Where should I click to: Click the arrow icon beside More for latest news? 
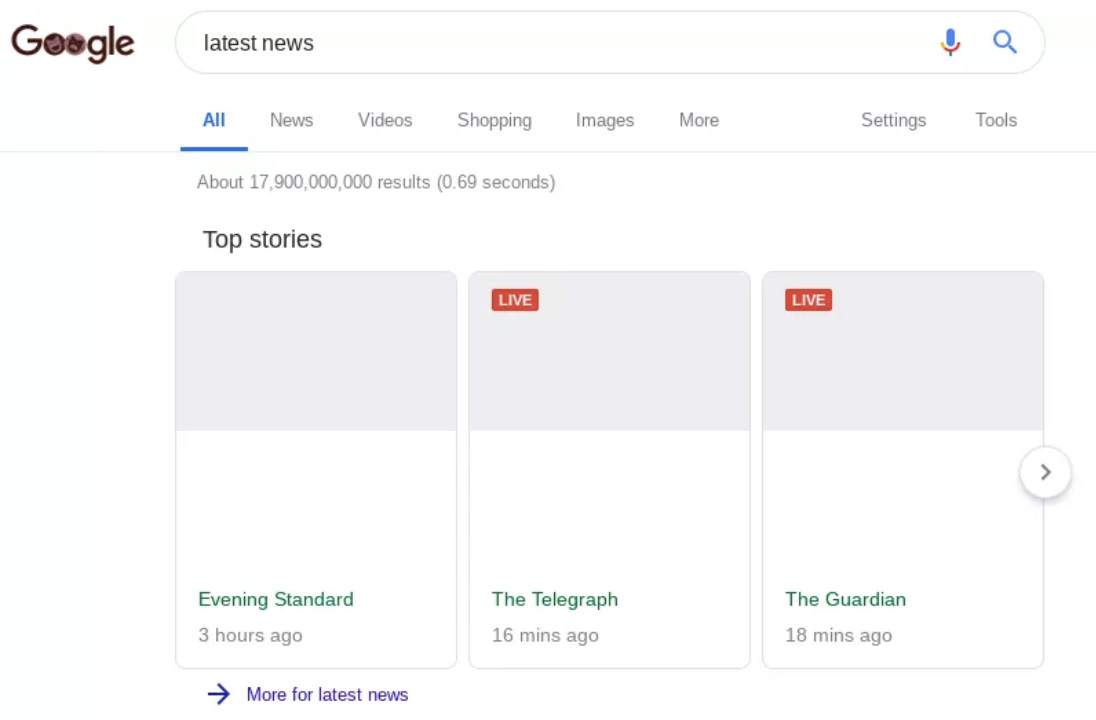pyautogui.click(x=218, y=694)
